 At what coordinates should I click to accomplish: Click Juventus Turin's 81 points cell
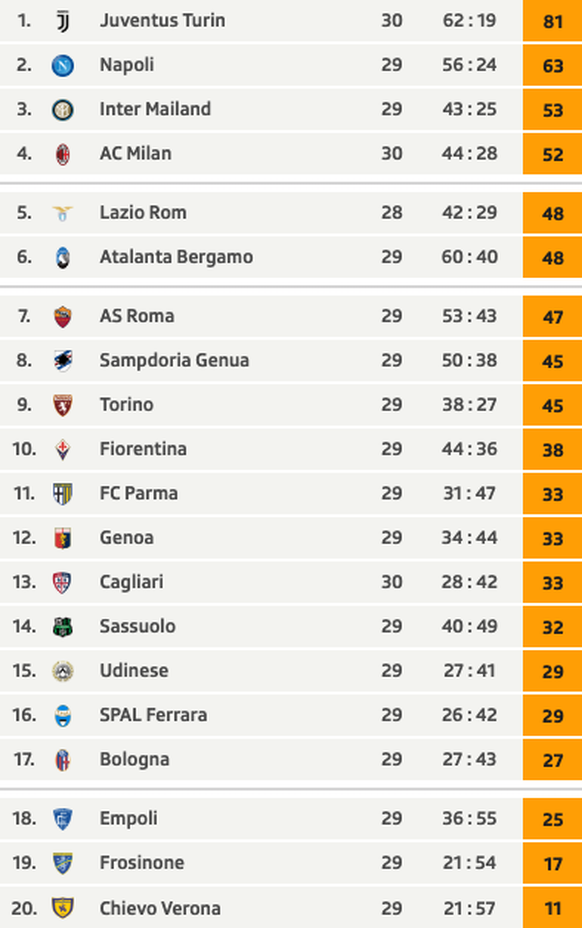click(552, 21)
